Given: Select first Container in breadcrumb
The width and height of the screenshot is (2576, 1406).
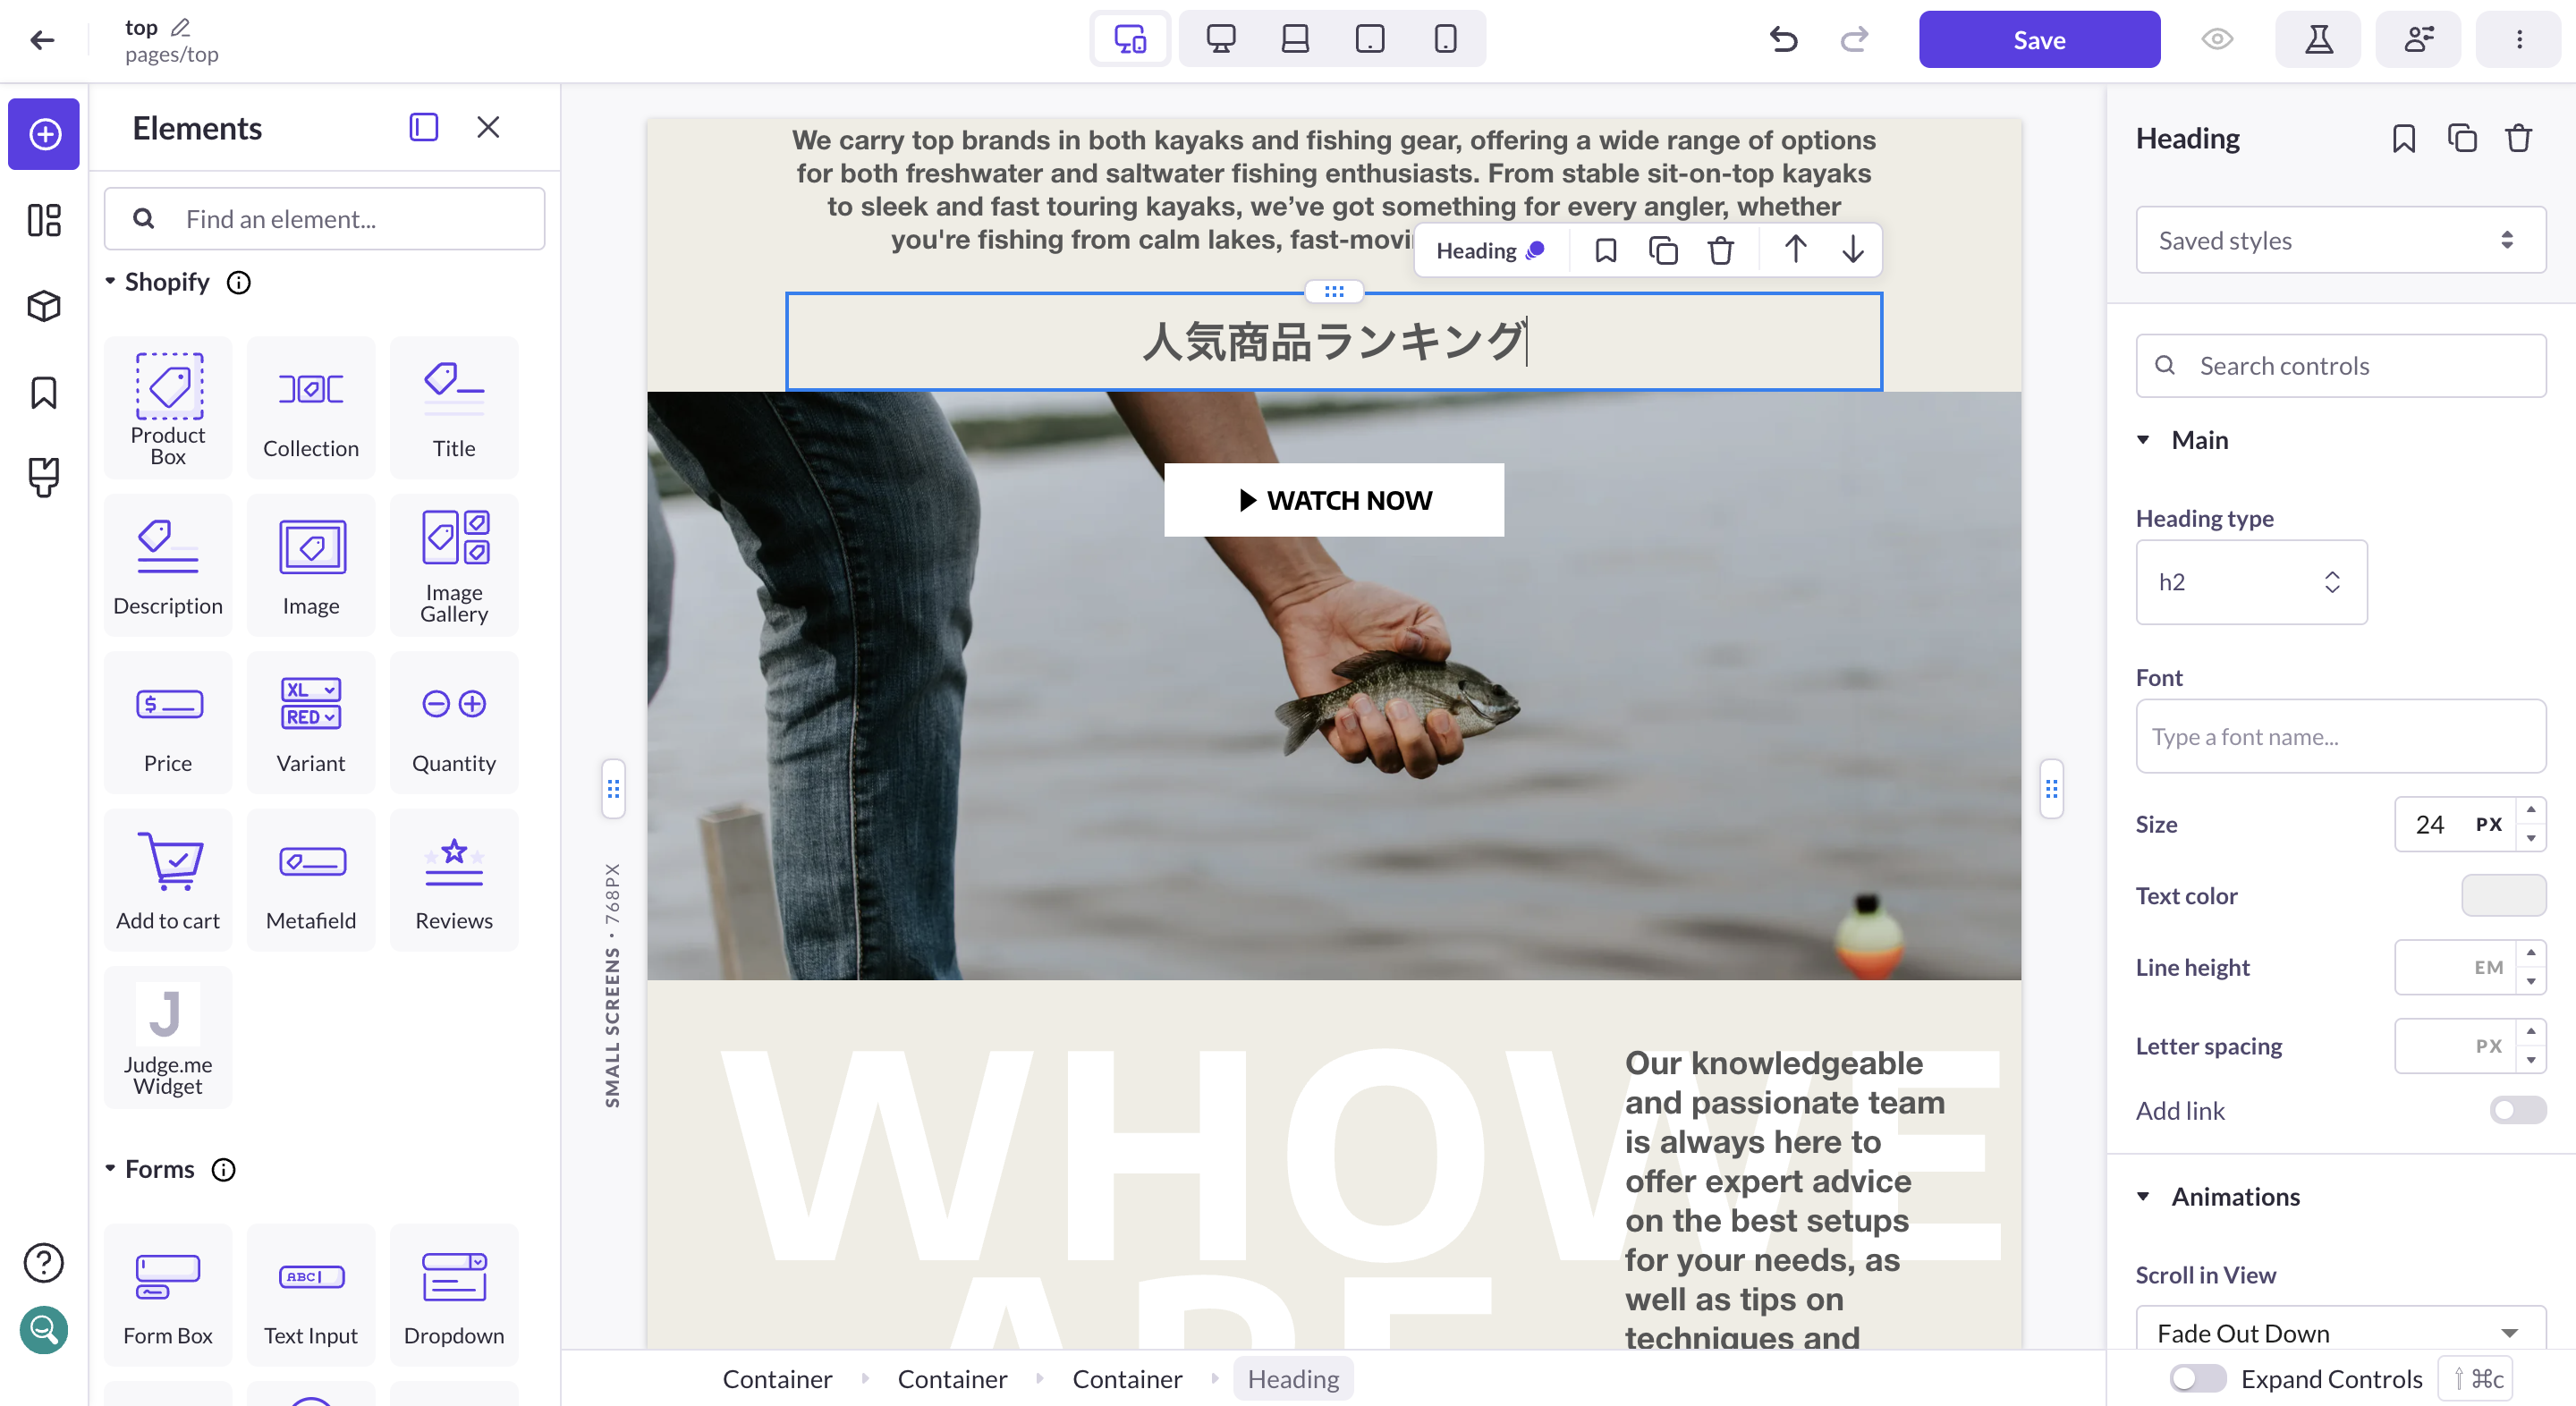Looking at the screenshot, I should click(777, 1379).
